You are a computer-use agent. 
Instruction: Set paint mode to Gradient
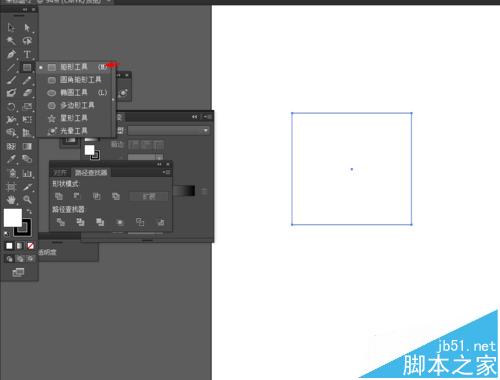coord(20,246)
